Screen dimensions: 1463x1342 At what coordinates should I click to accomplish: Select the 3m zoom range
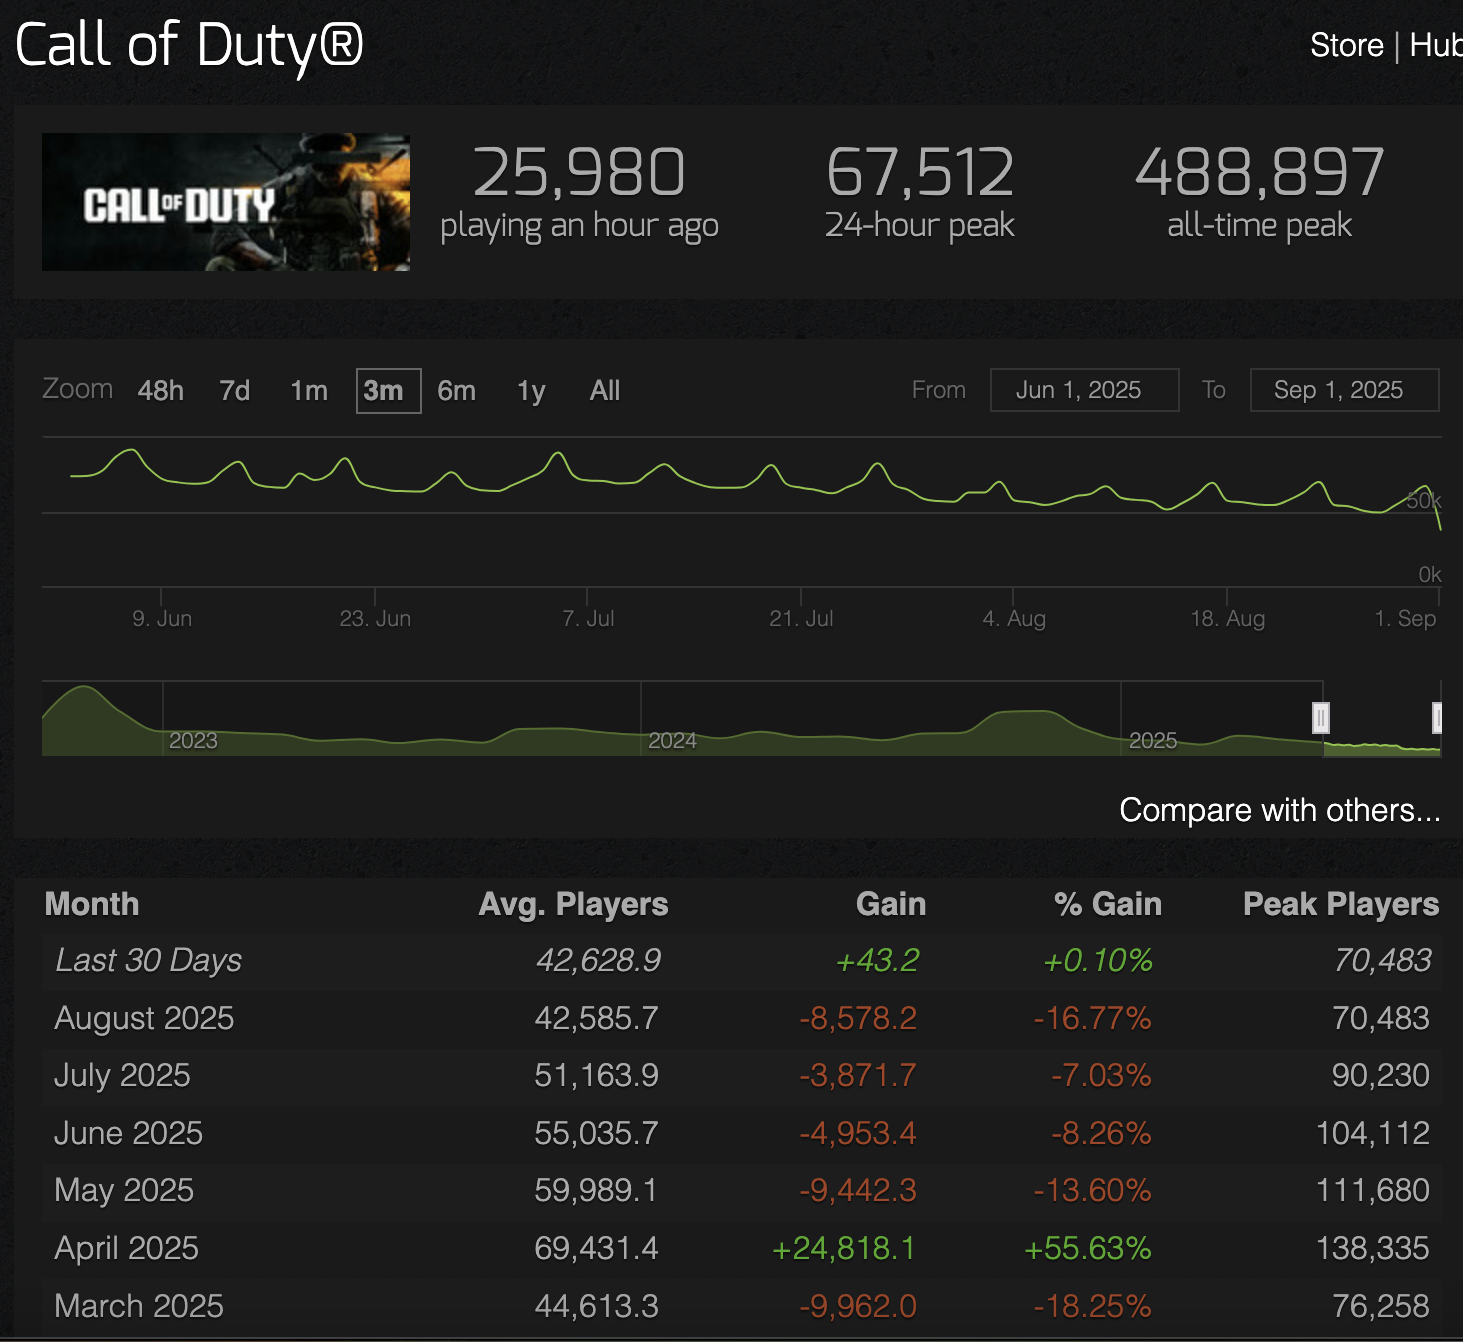388,390
